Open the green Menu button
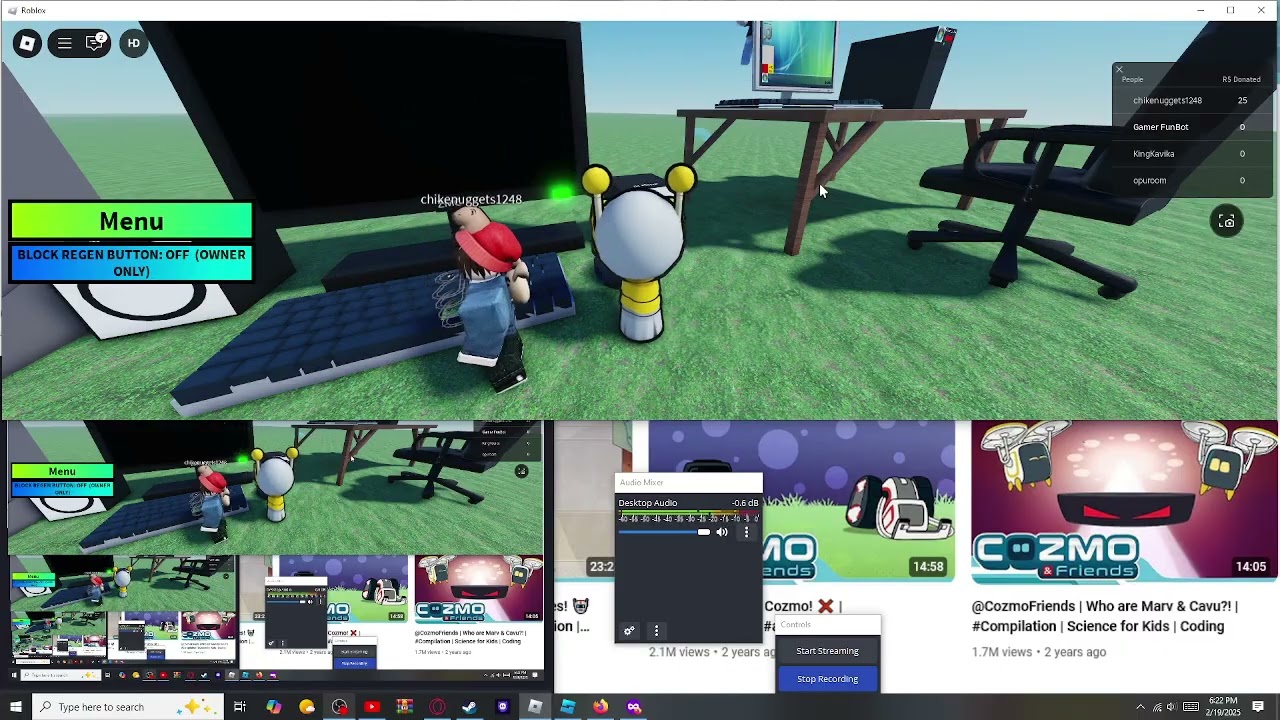This screenshot has height=720, width=1280. [x=131, y=221]
